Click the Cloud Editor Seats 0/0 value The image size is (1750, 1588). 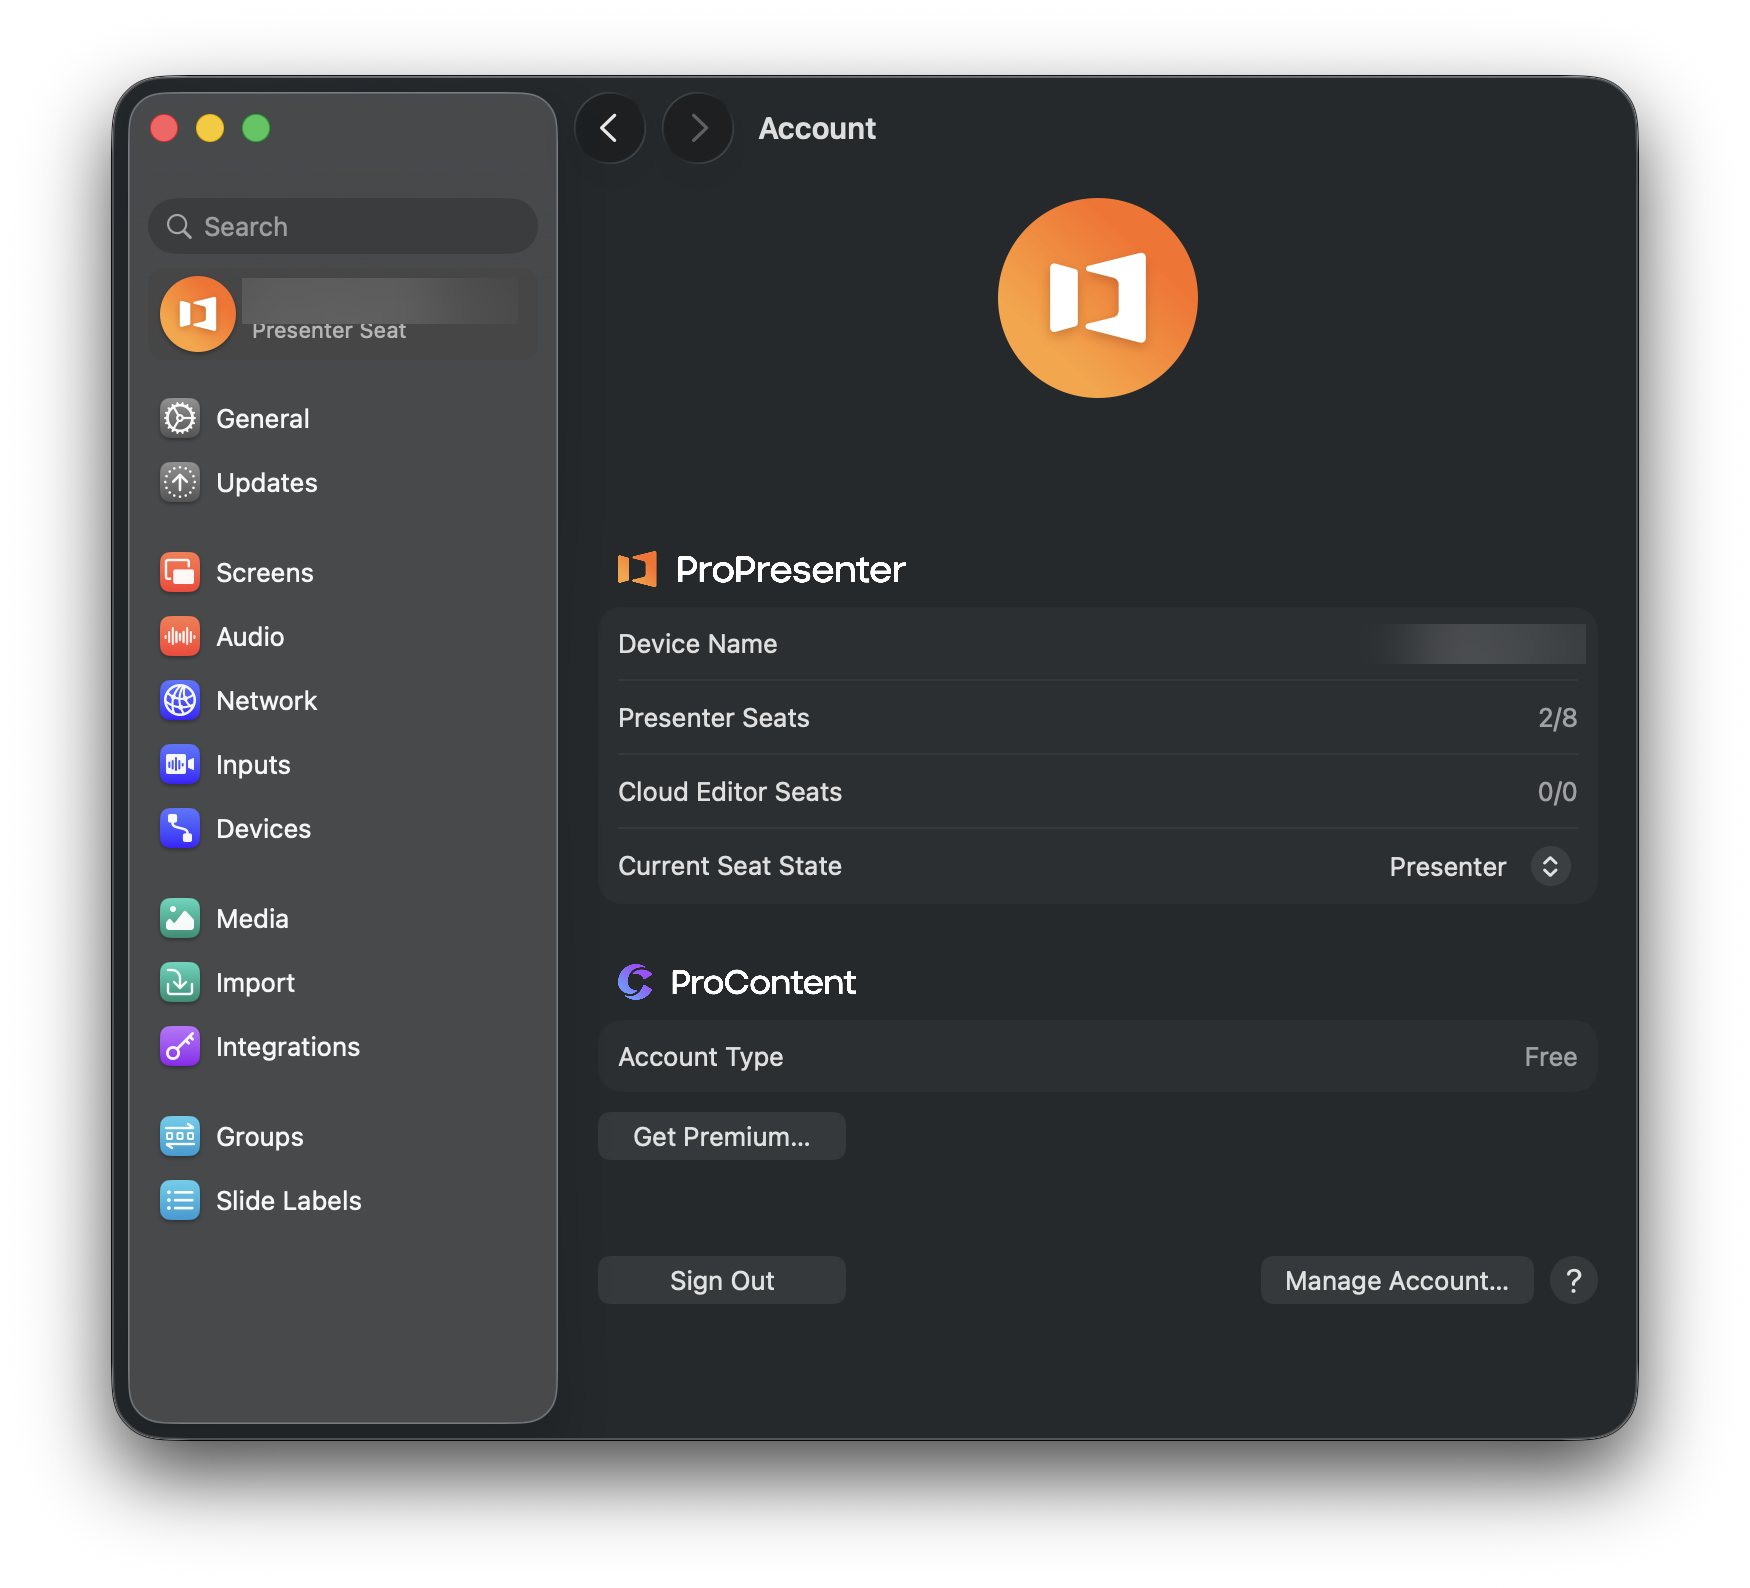point(1557,792)
